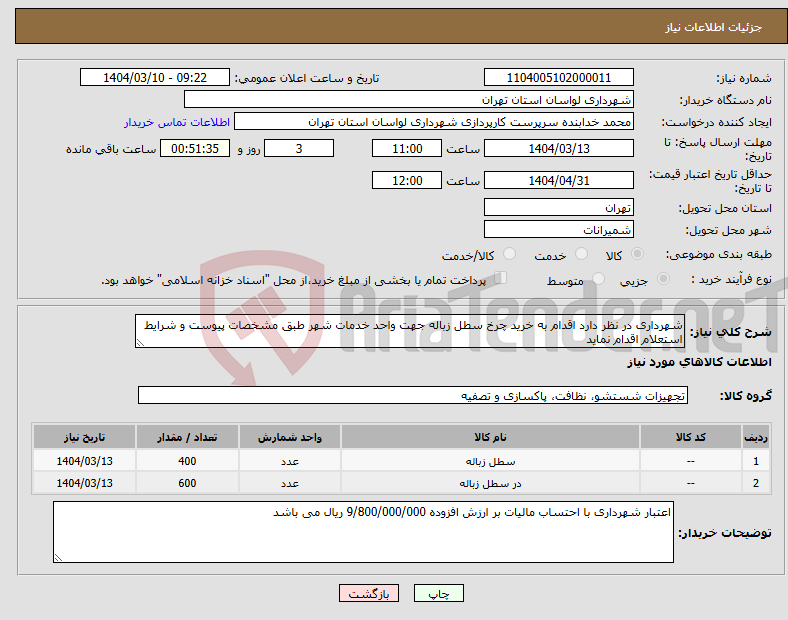Image resolution: width=788 pixels, height=620 pixels.
Task: Click the ردیف column header
Action: click(756, 437)
